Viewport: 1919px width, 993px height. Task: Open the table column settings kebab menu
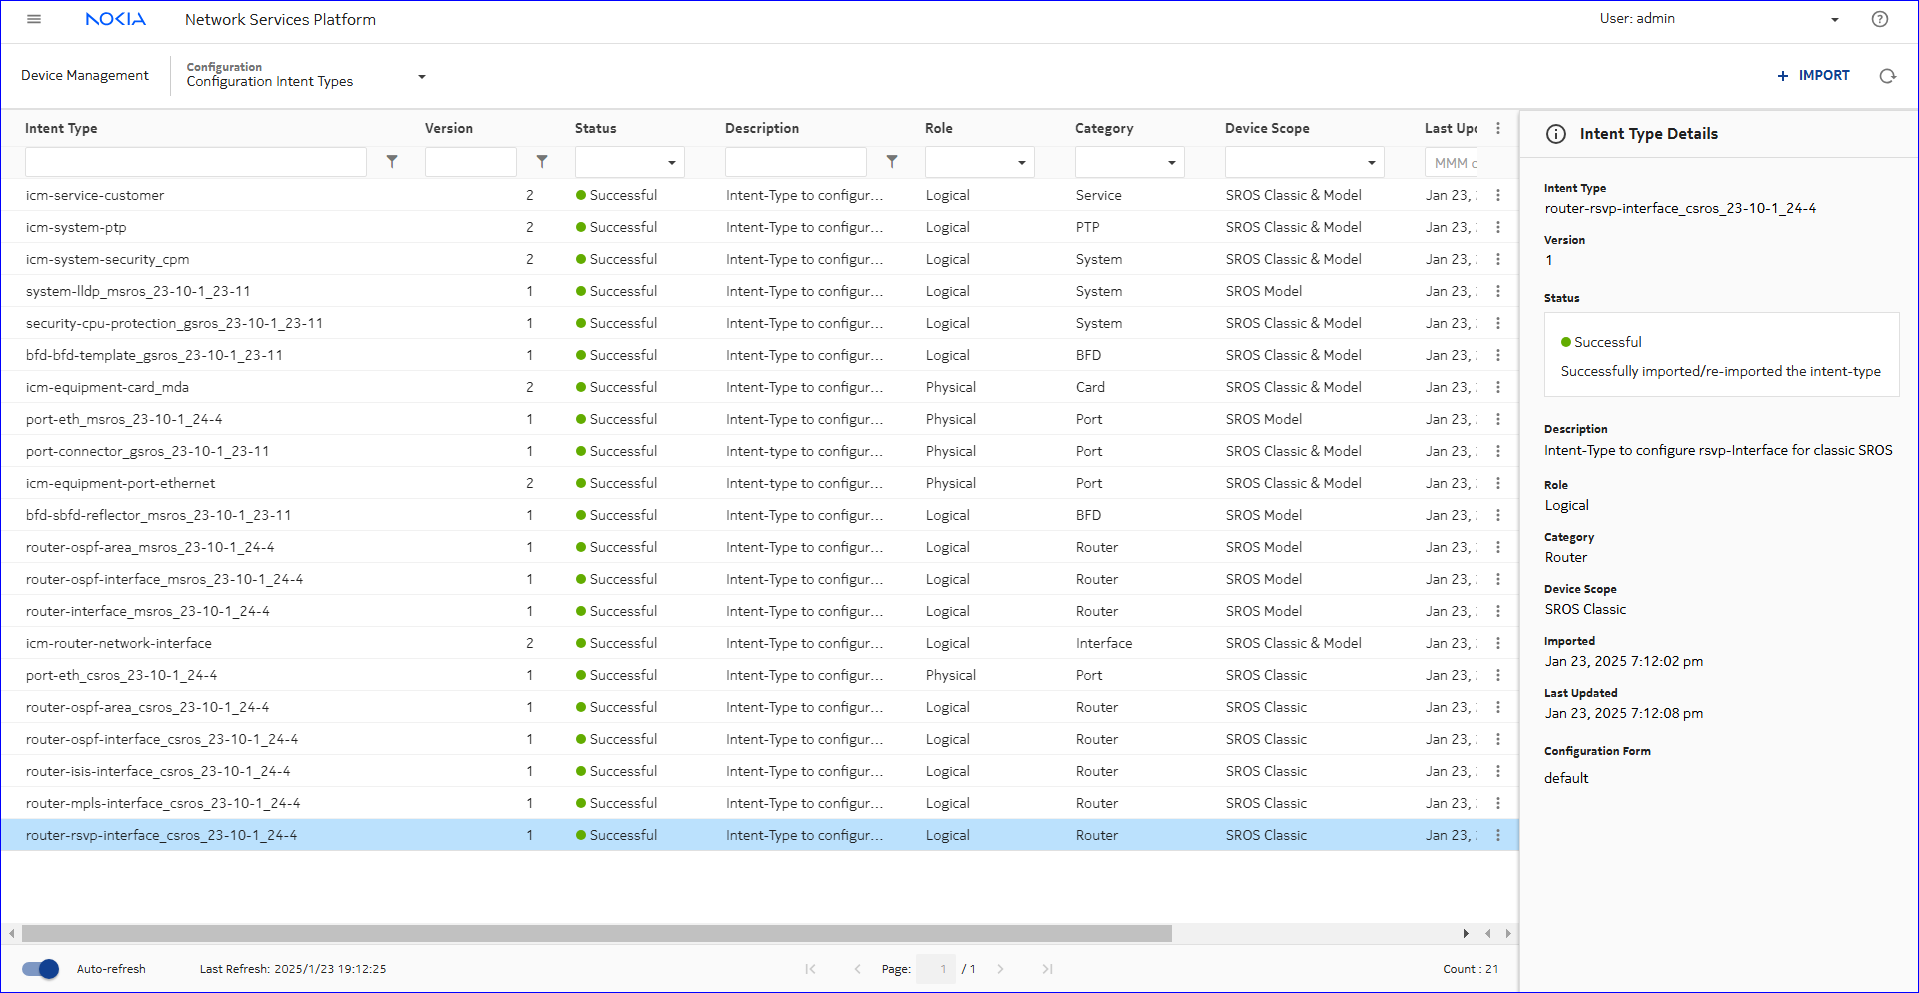pyautogui.click(x=1497, y=128)
